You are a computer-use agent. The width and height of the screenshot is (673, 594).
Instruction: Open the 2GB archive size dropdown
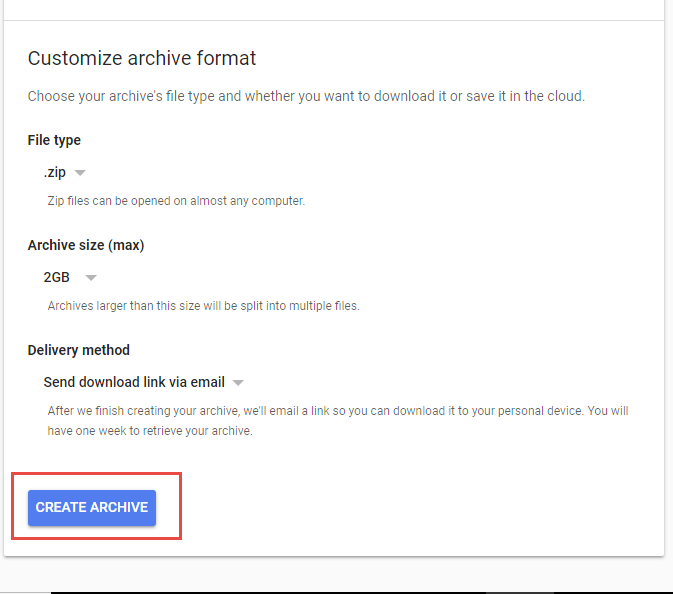70,277
